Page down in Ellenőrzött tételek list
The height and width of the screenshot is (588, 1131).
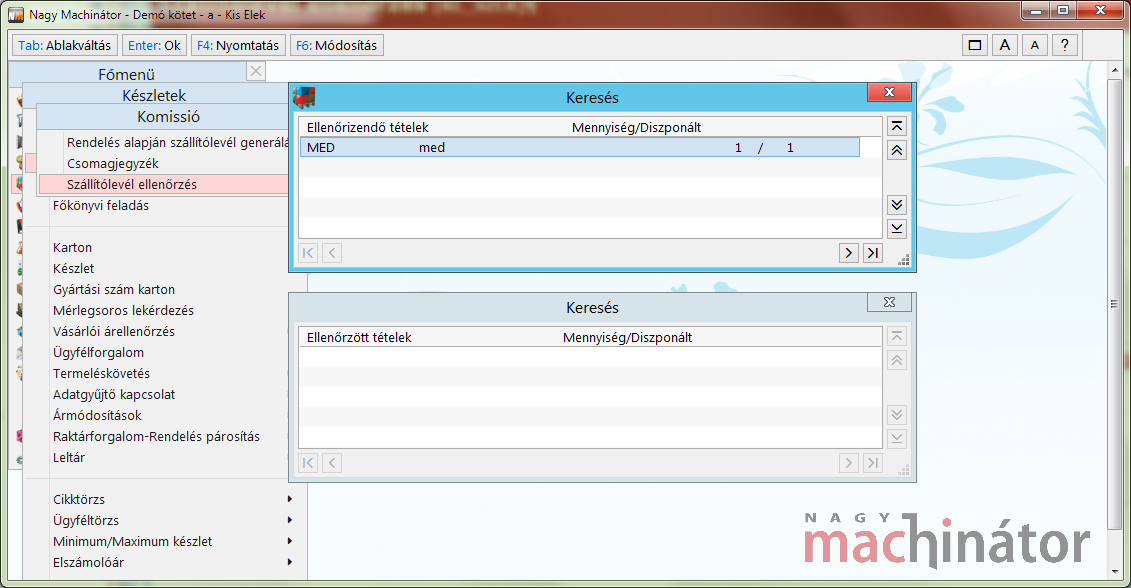(x=897, y=415)
